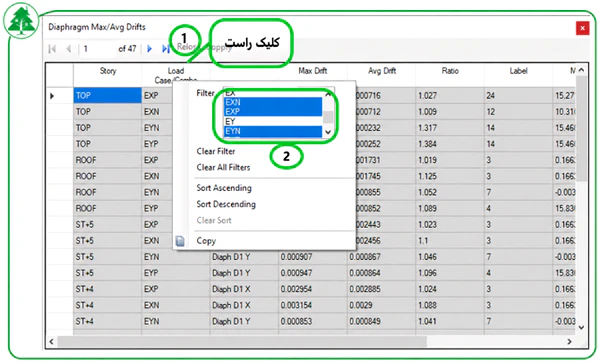
Task: Close the Diaphragm Max/Avg Drifts window
Action: pyautogui.click(x=582, y=28)
